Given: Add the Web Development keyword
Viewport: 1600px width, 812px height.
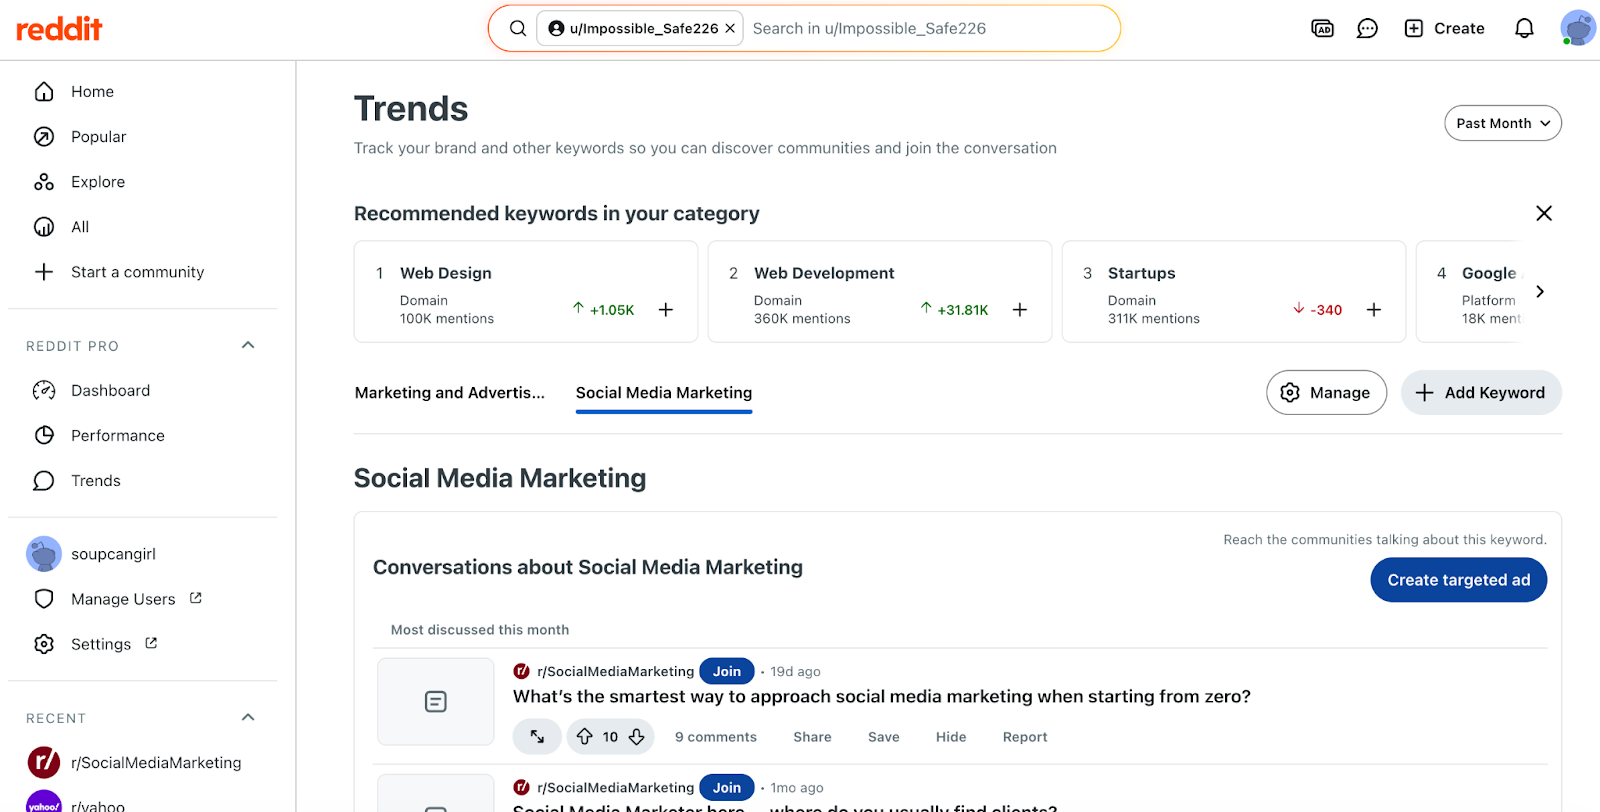Looking at the screenshot, I should pos(1020,310).
